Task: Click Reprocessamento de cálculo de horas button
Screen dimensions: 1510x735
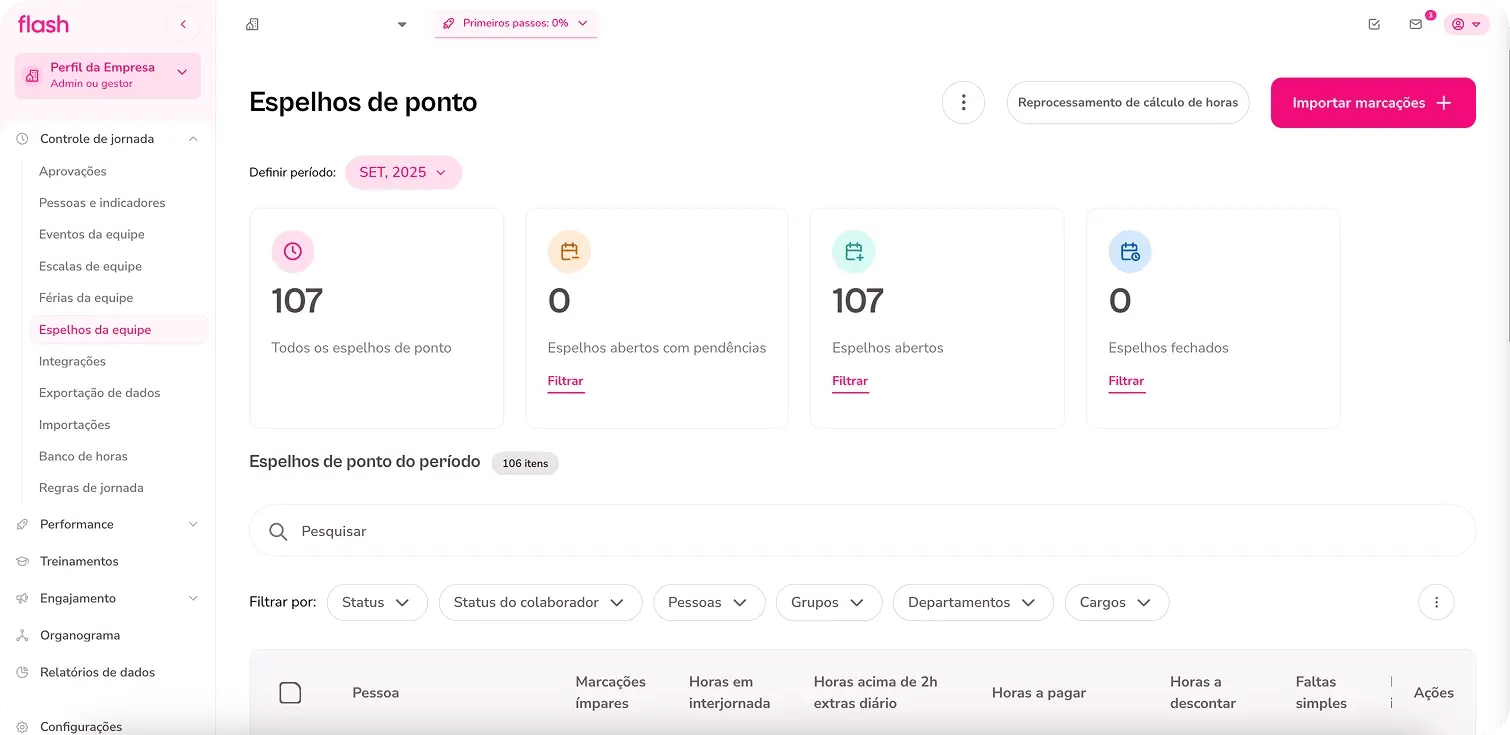Action: [x=1127, y=102]
